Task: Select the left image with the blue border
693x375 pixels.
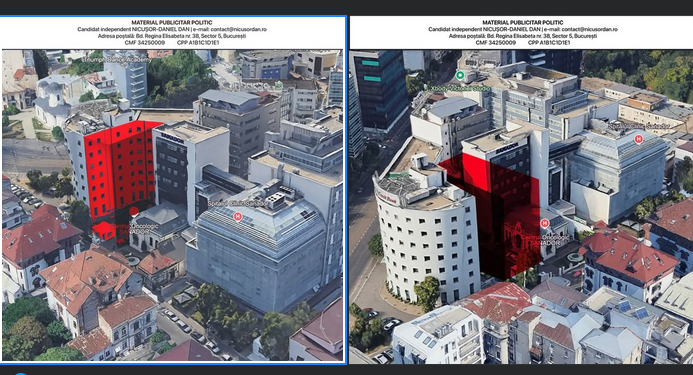Action: [x=172, y=190]
